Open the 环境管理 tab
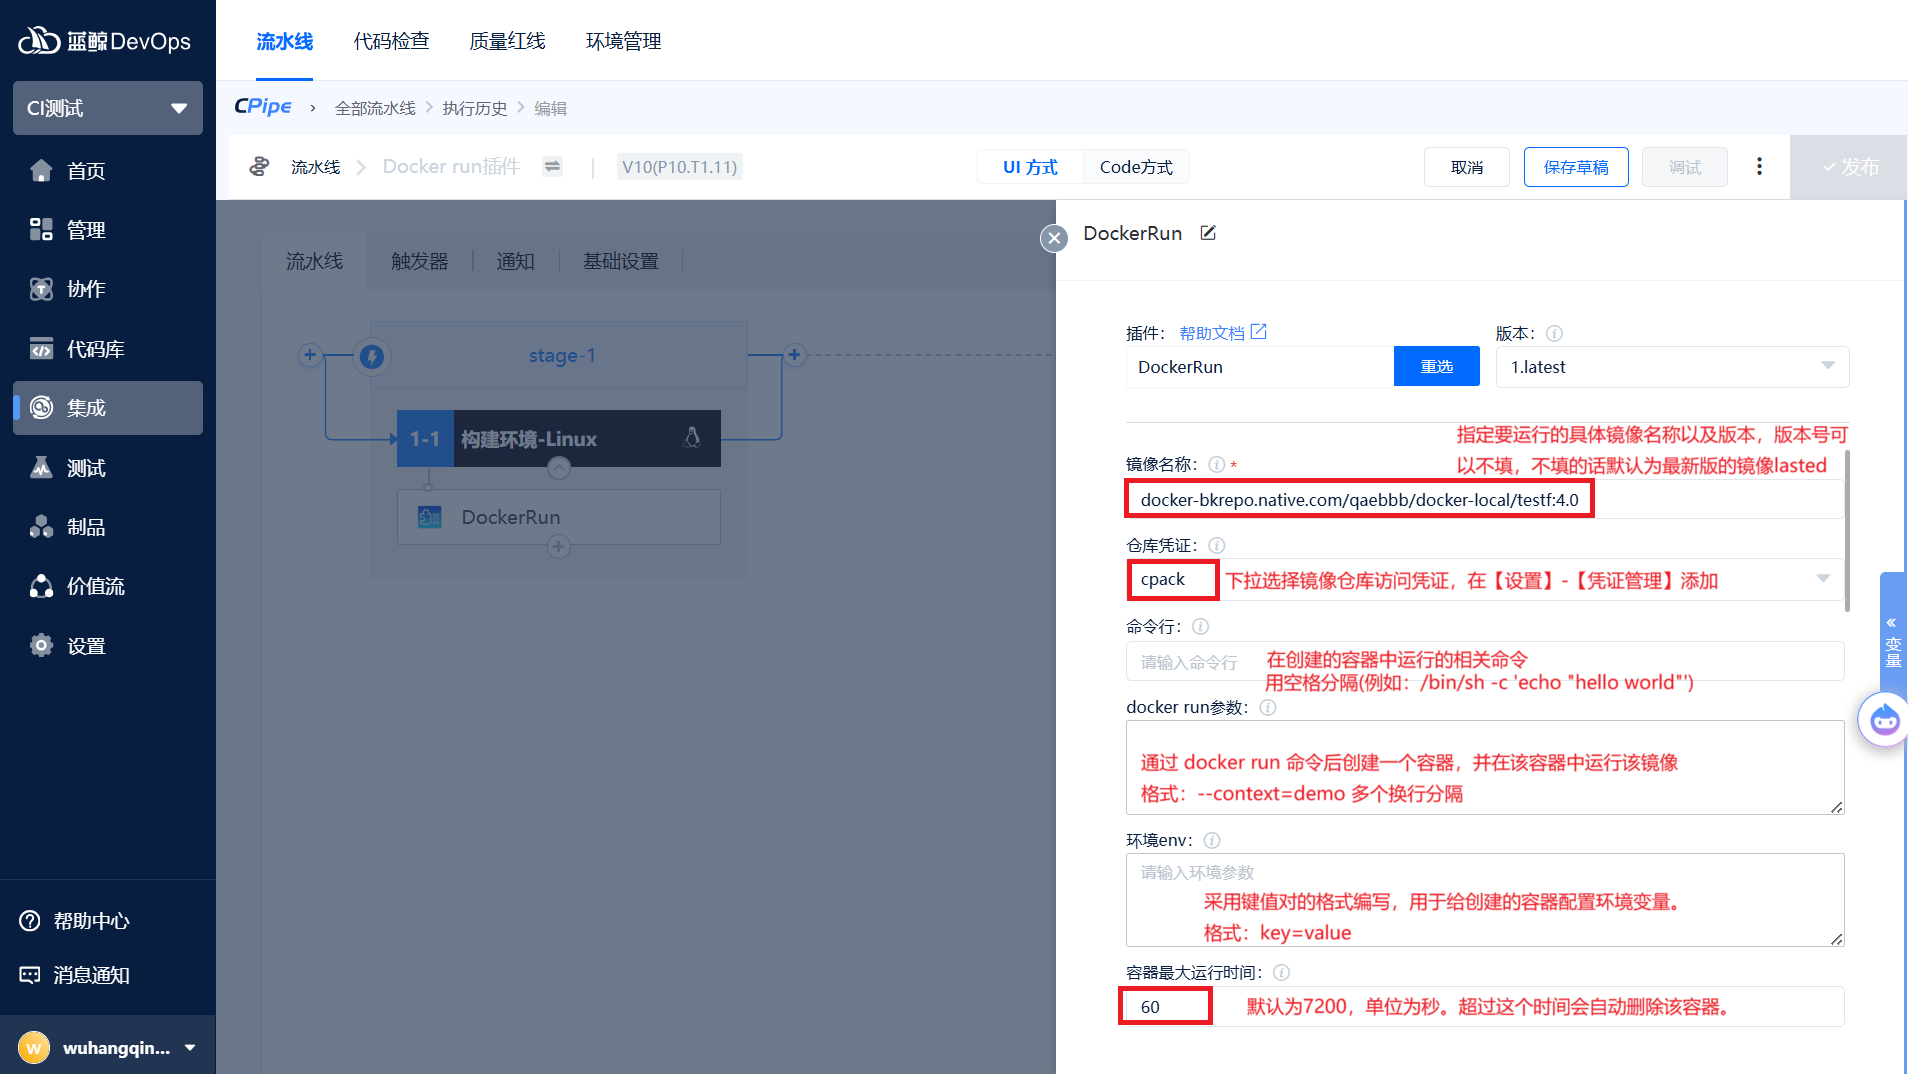The width and height of the screenshot is (1908, 1074). 623,41
